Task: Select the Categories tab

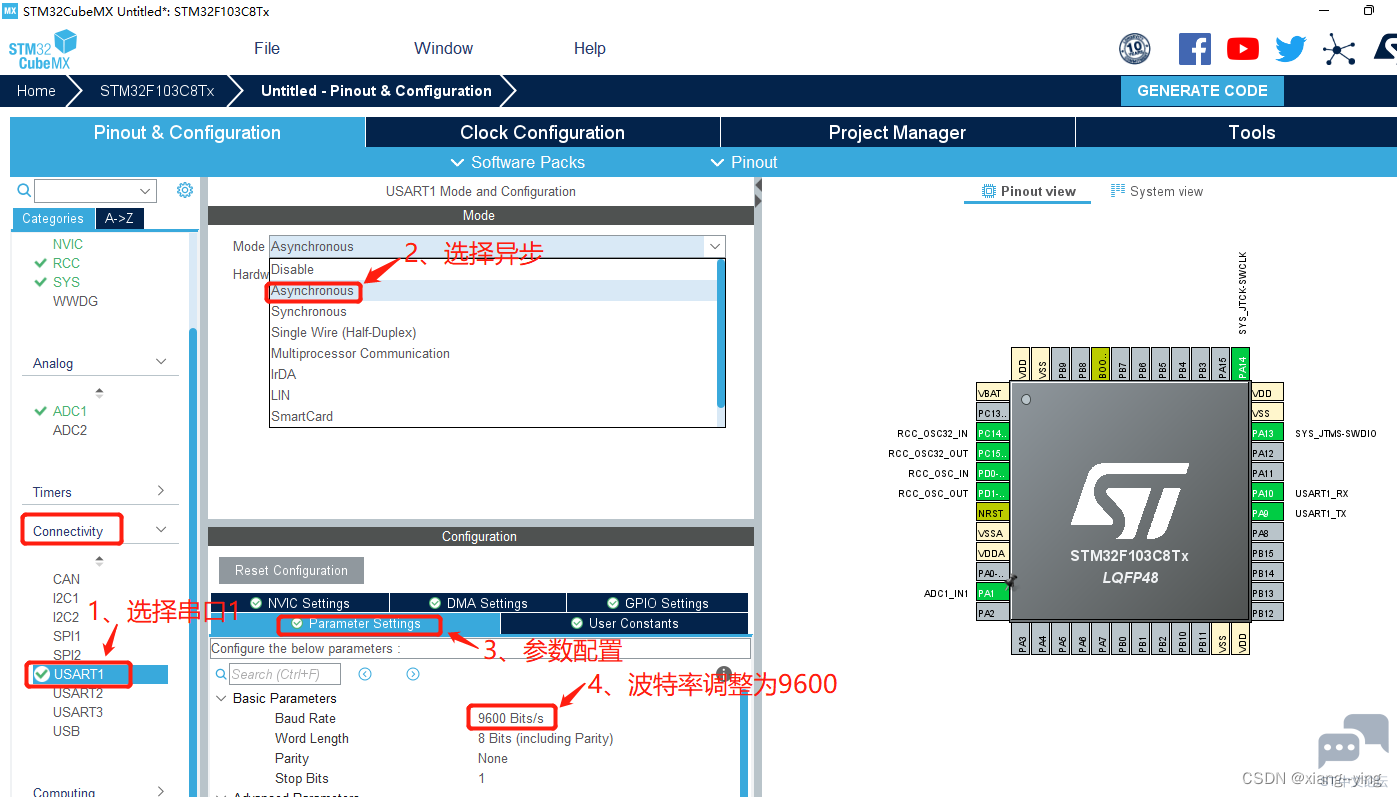Action: 53,218
